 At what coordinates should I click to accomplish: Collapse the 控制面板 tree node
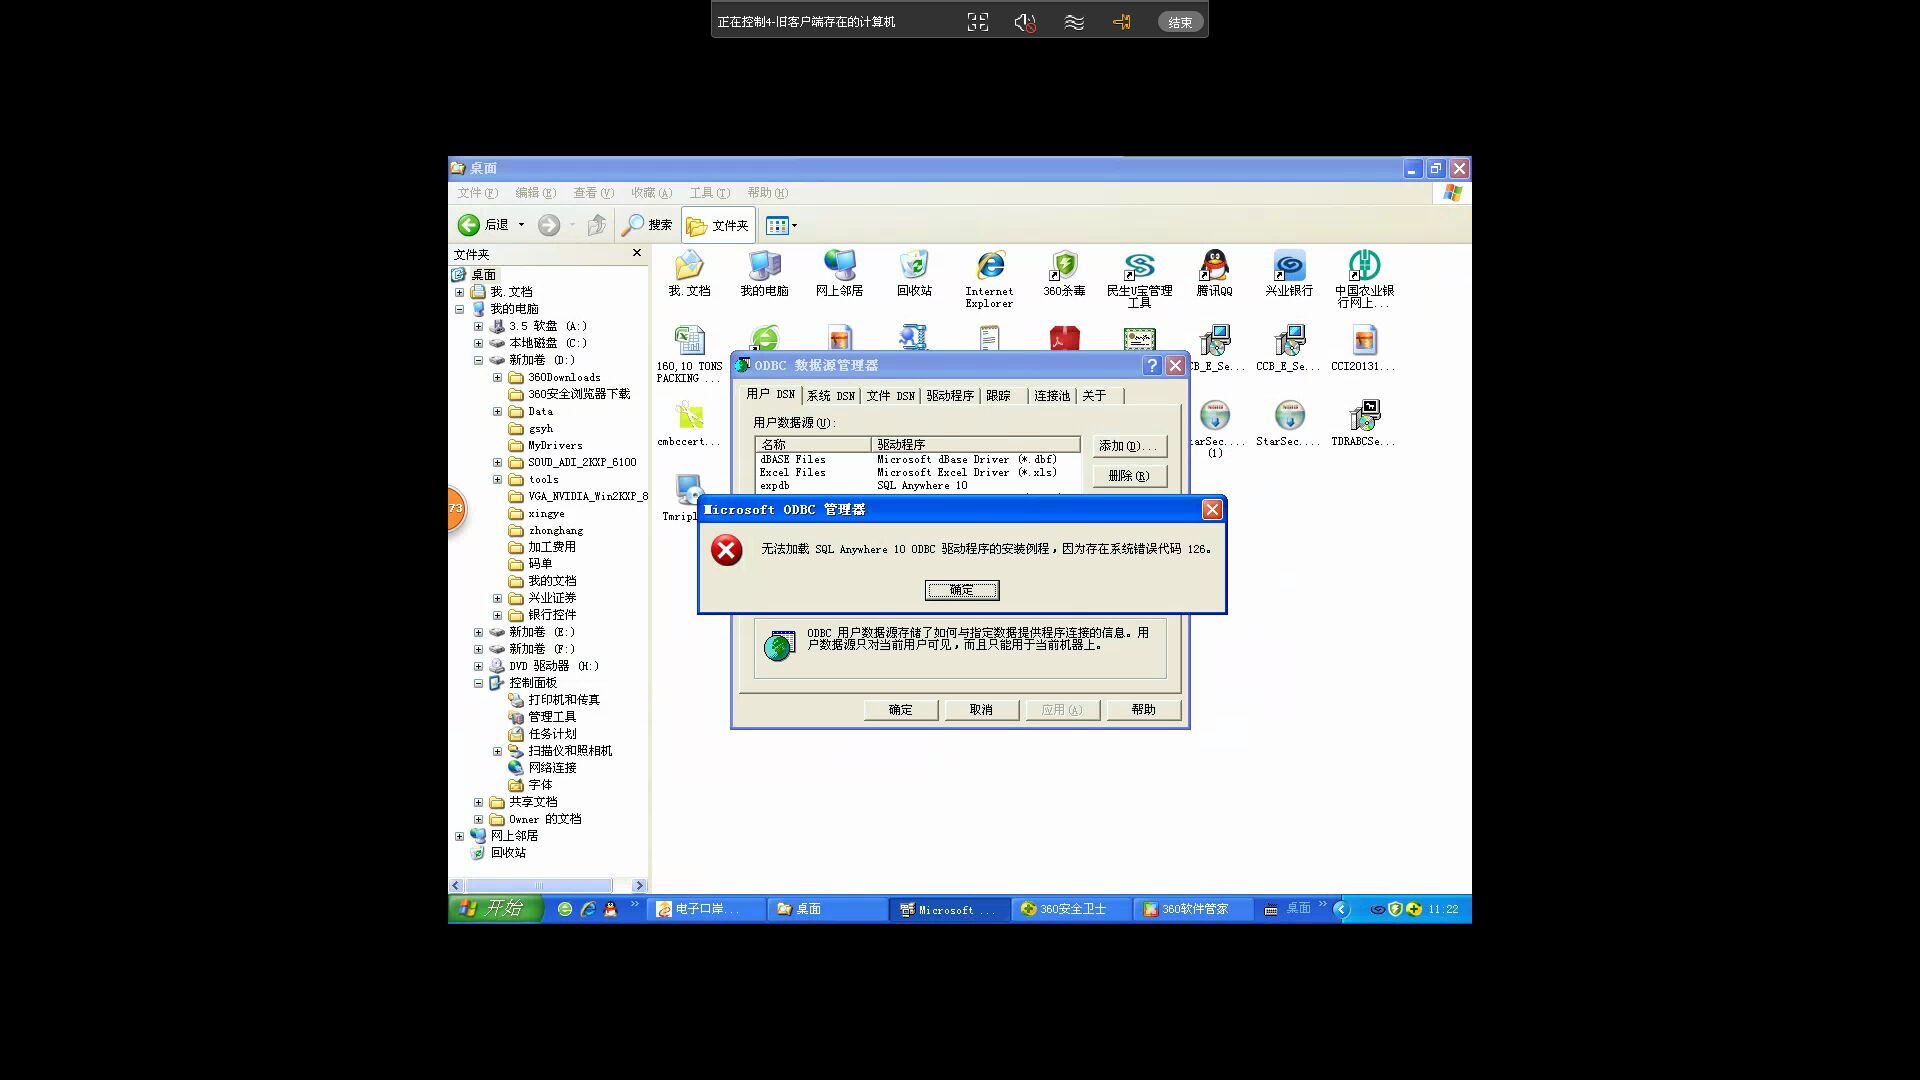point(478,684)
